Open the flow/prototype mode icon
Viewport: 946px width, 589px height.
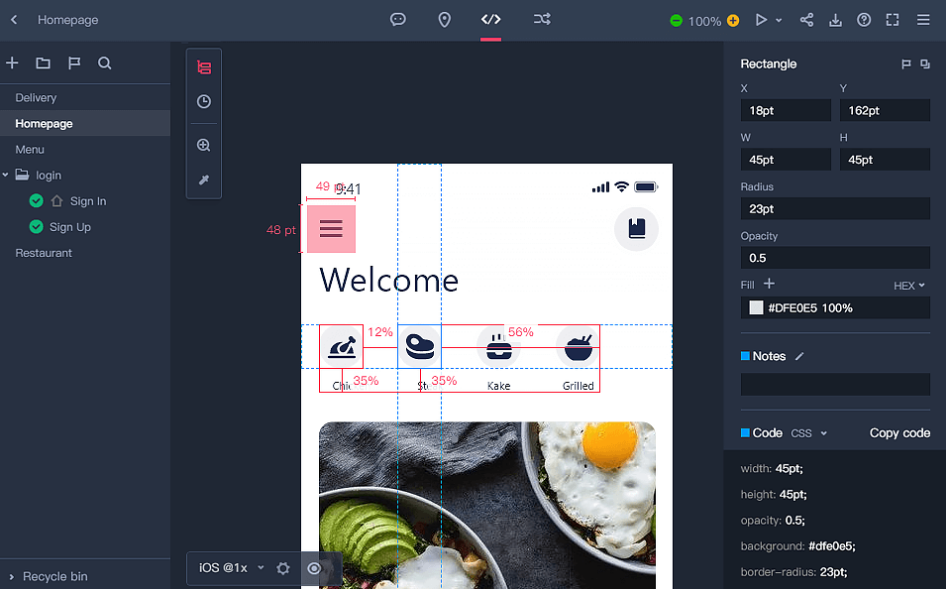(541, 19)
